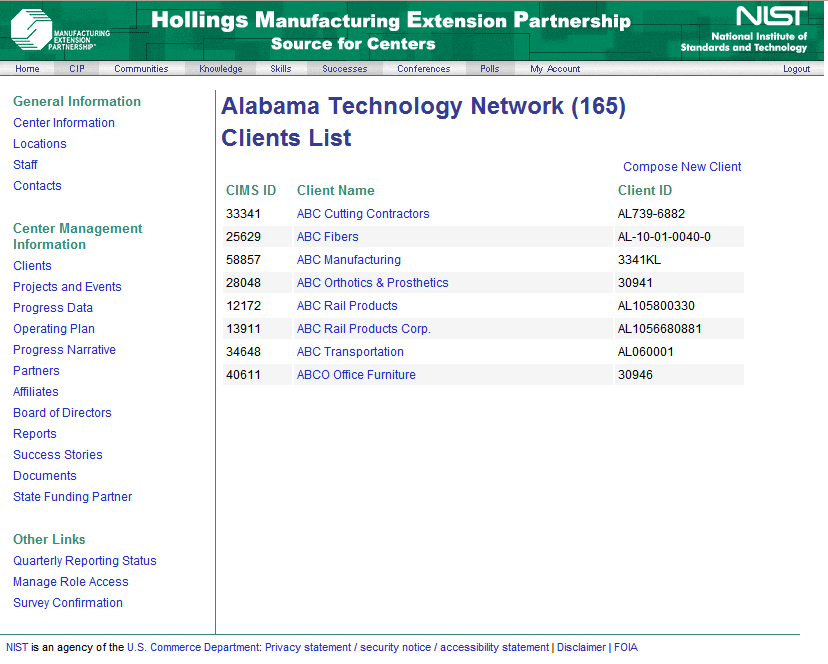Open Contacts sidebar link
Screen dimensions: 828x664
tap(37, 185)
